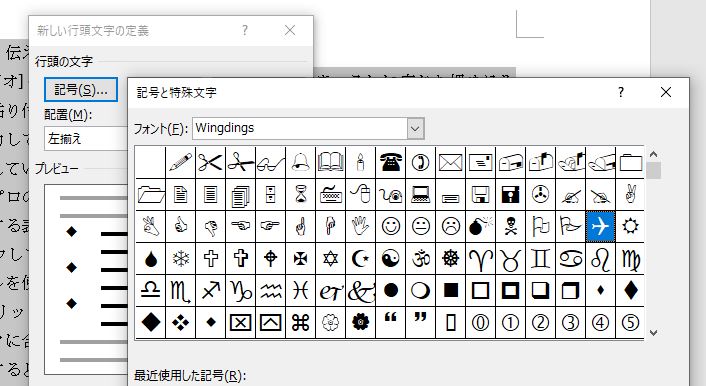Choose the solid black square symbol
706x386 pixels.
click(x=450, y=291)
